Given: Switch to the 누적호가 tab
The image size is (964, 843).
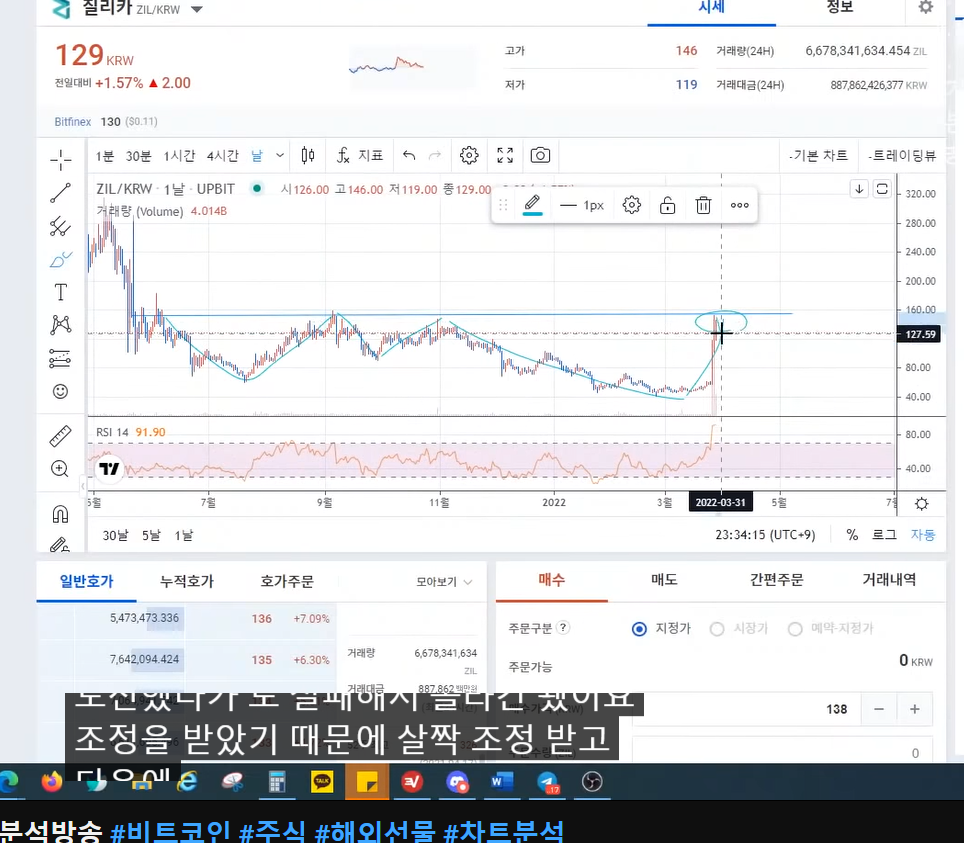Looking at the screenshot, I should (187, 581).
